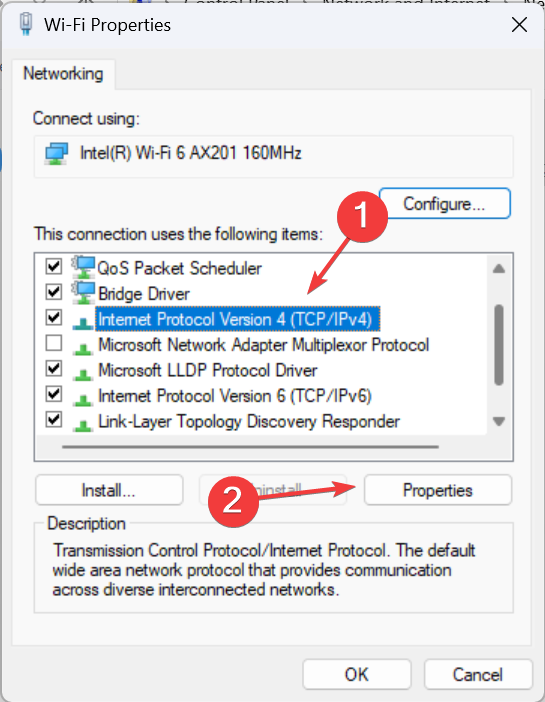Click the Wi-Fi Properties title bar icon
Viewport: 545px width, 702px height.
26,24
